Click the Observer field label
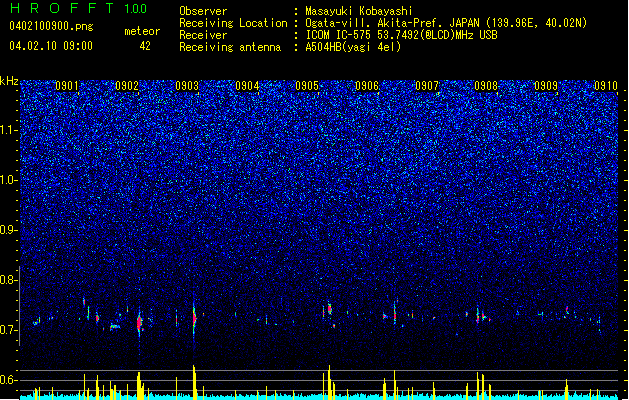The width and height of the screenshot is (629, 400). pos(203,11)
